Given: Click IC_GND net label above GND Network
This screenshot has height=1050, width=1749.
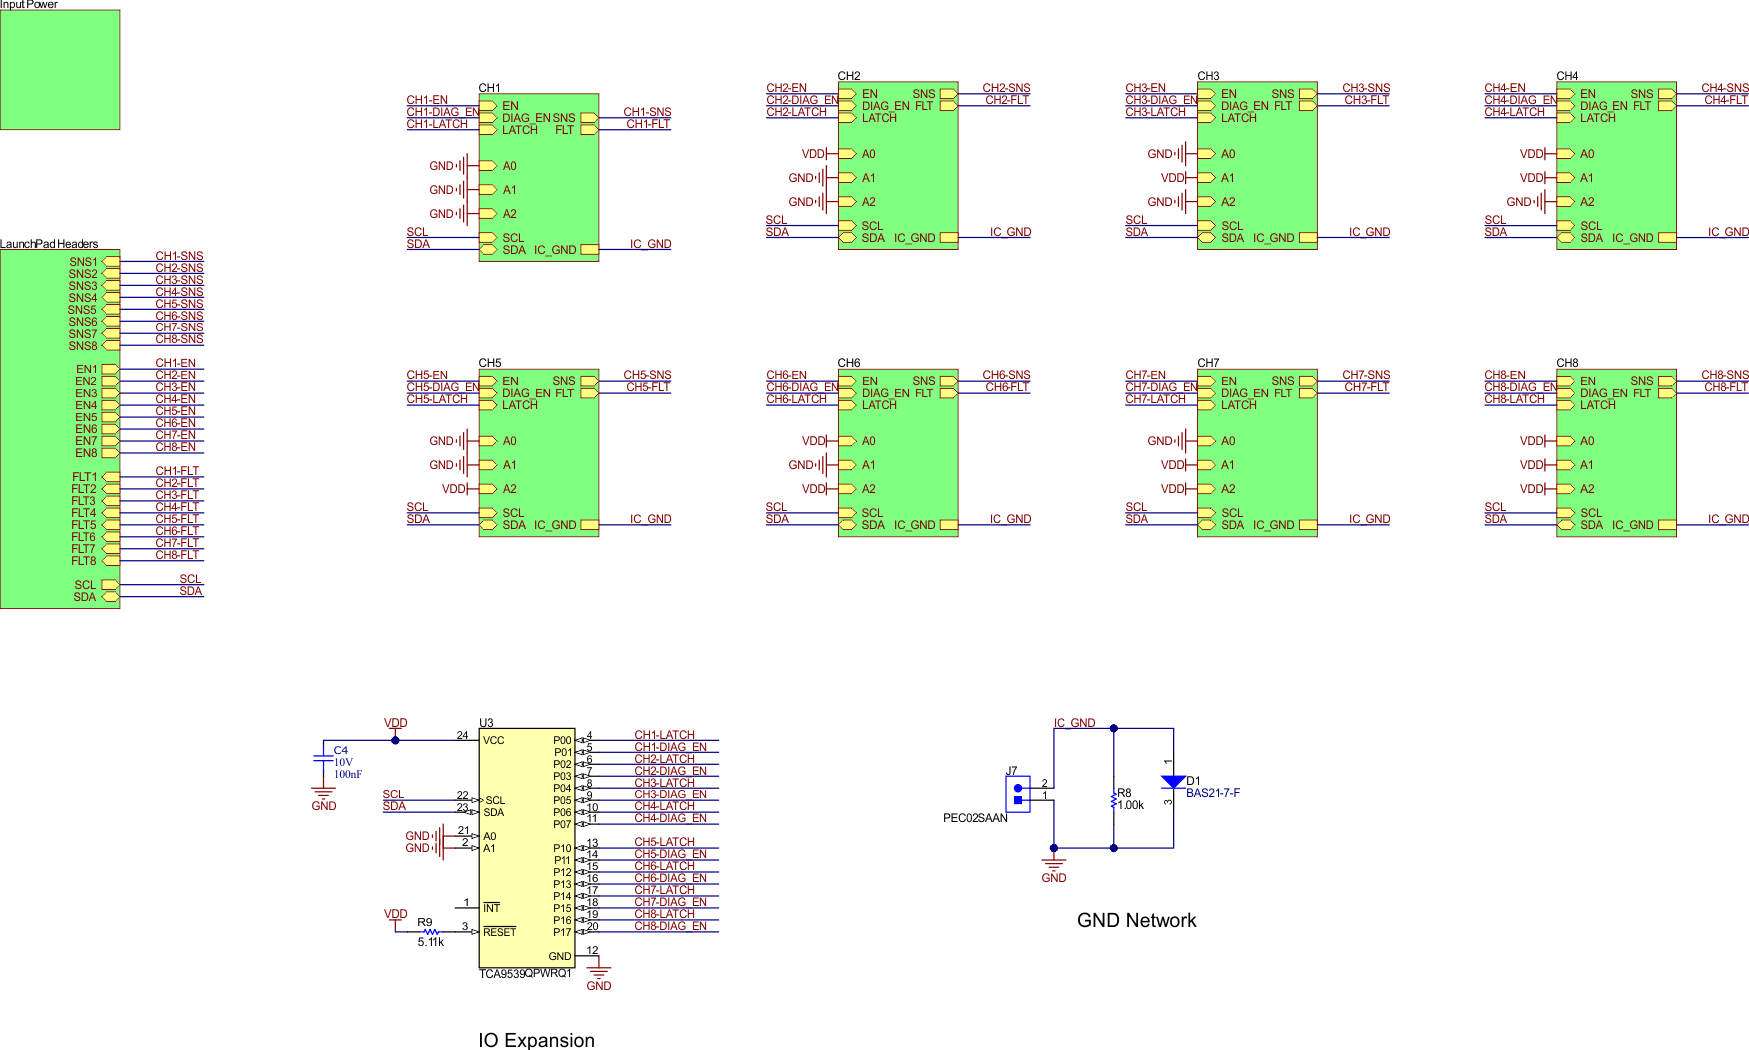Looking at the screenshot, I should tap(1074, 723).
